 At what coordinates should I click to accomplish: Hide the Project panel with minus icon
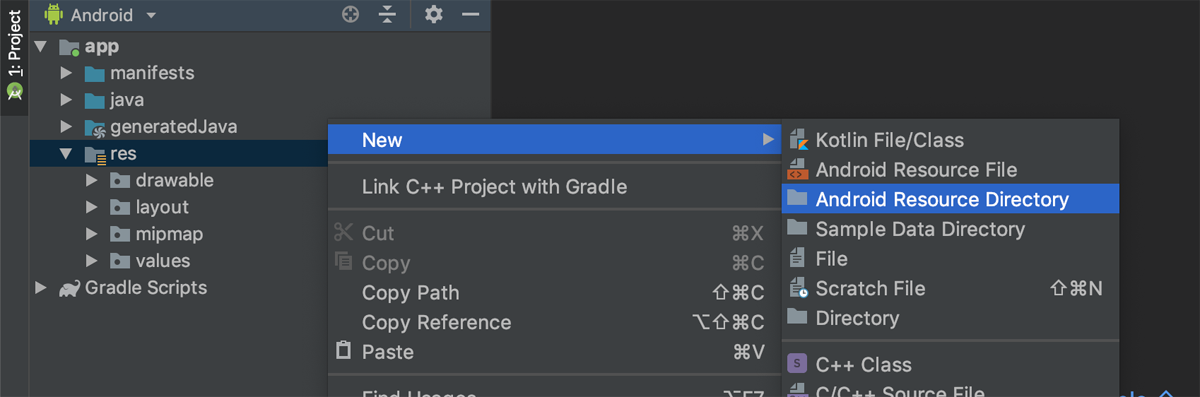[x=471, y=15]
